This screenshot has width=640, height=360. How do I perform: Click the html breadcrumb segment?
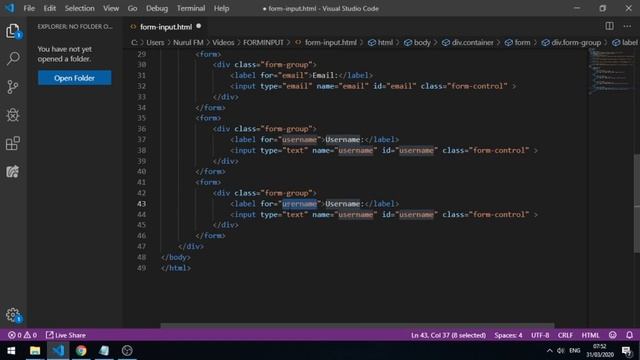coord(380,42)
